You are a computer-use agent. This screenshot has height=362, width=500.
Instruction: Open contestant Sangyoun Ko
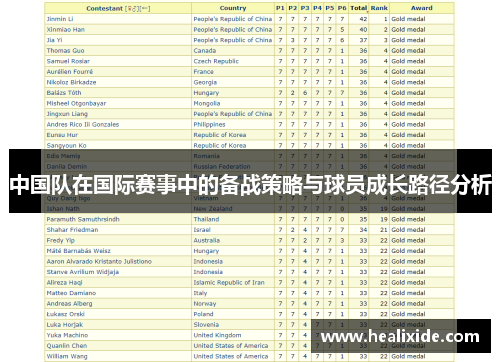pos(66,146)
